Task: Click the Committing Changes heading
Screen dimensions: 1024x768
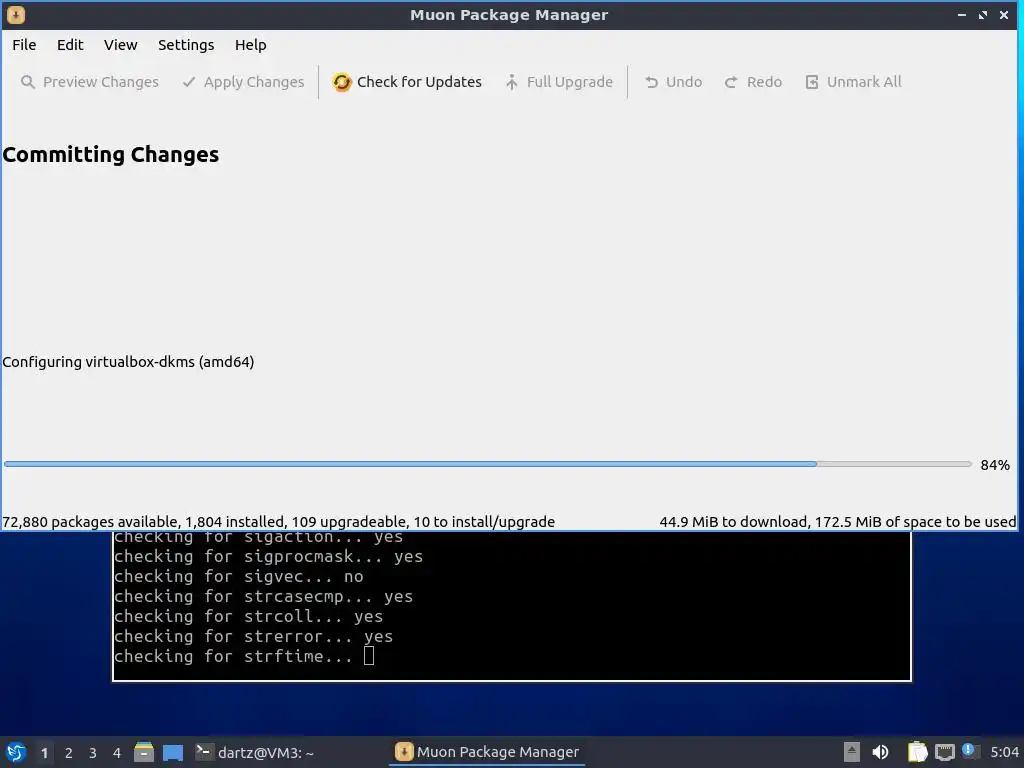Action: 111,155
